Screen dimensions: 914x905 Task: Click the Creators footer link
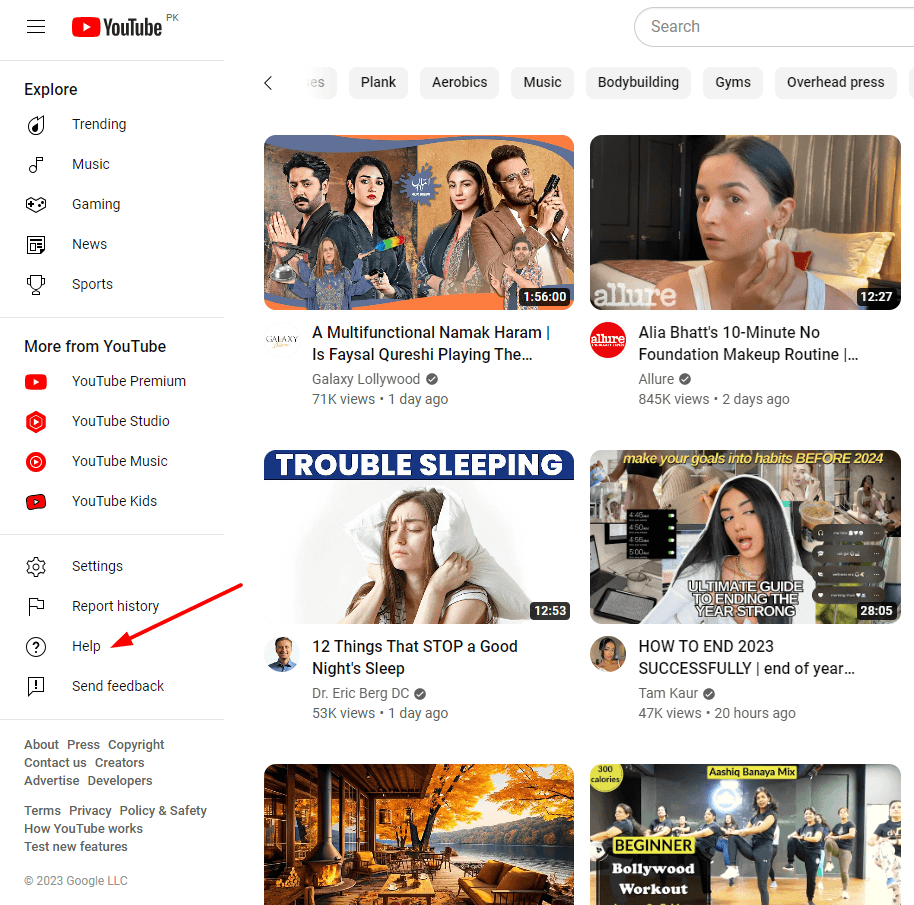(119, 763)
